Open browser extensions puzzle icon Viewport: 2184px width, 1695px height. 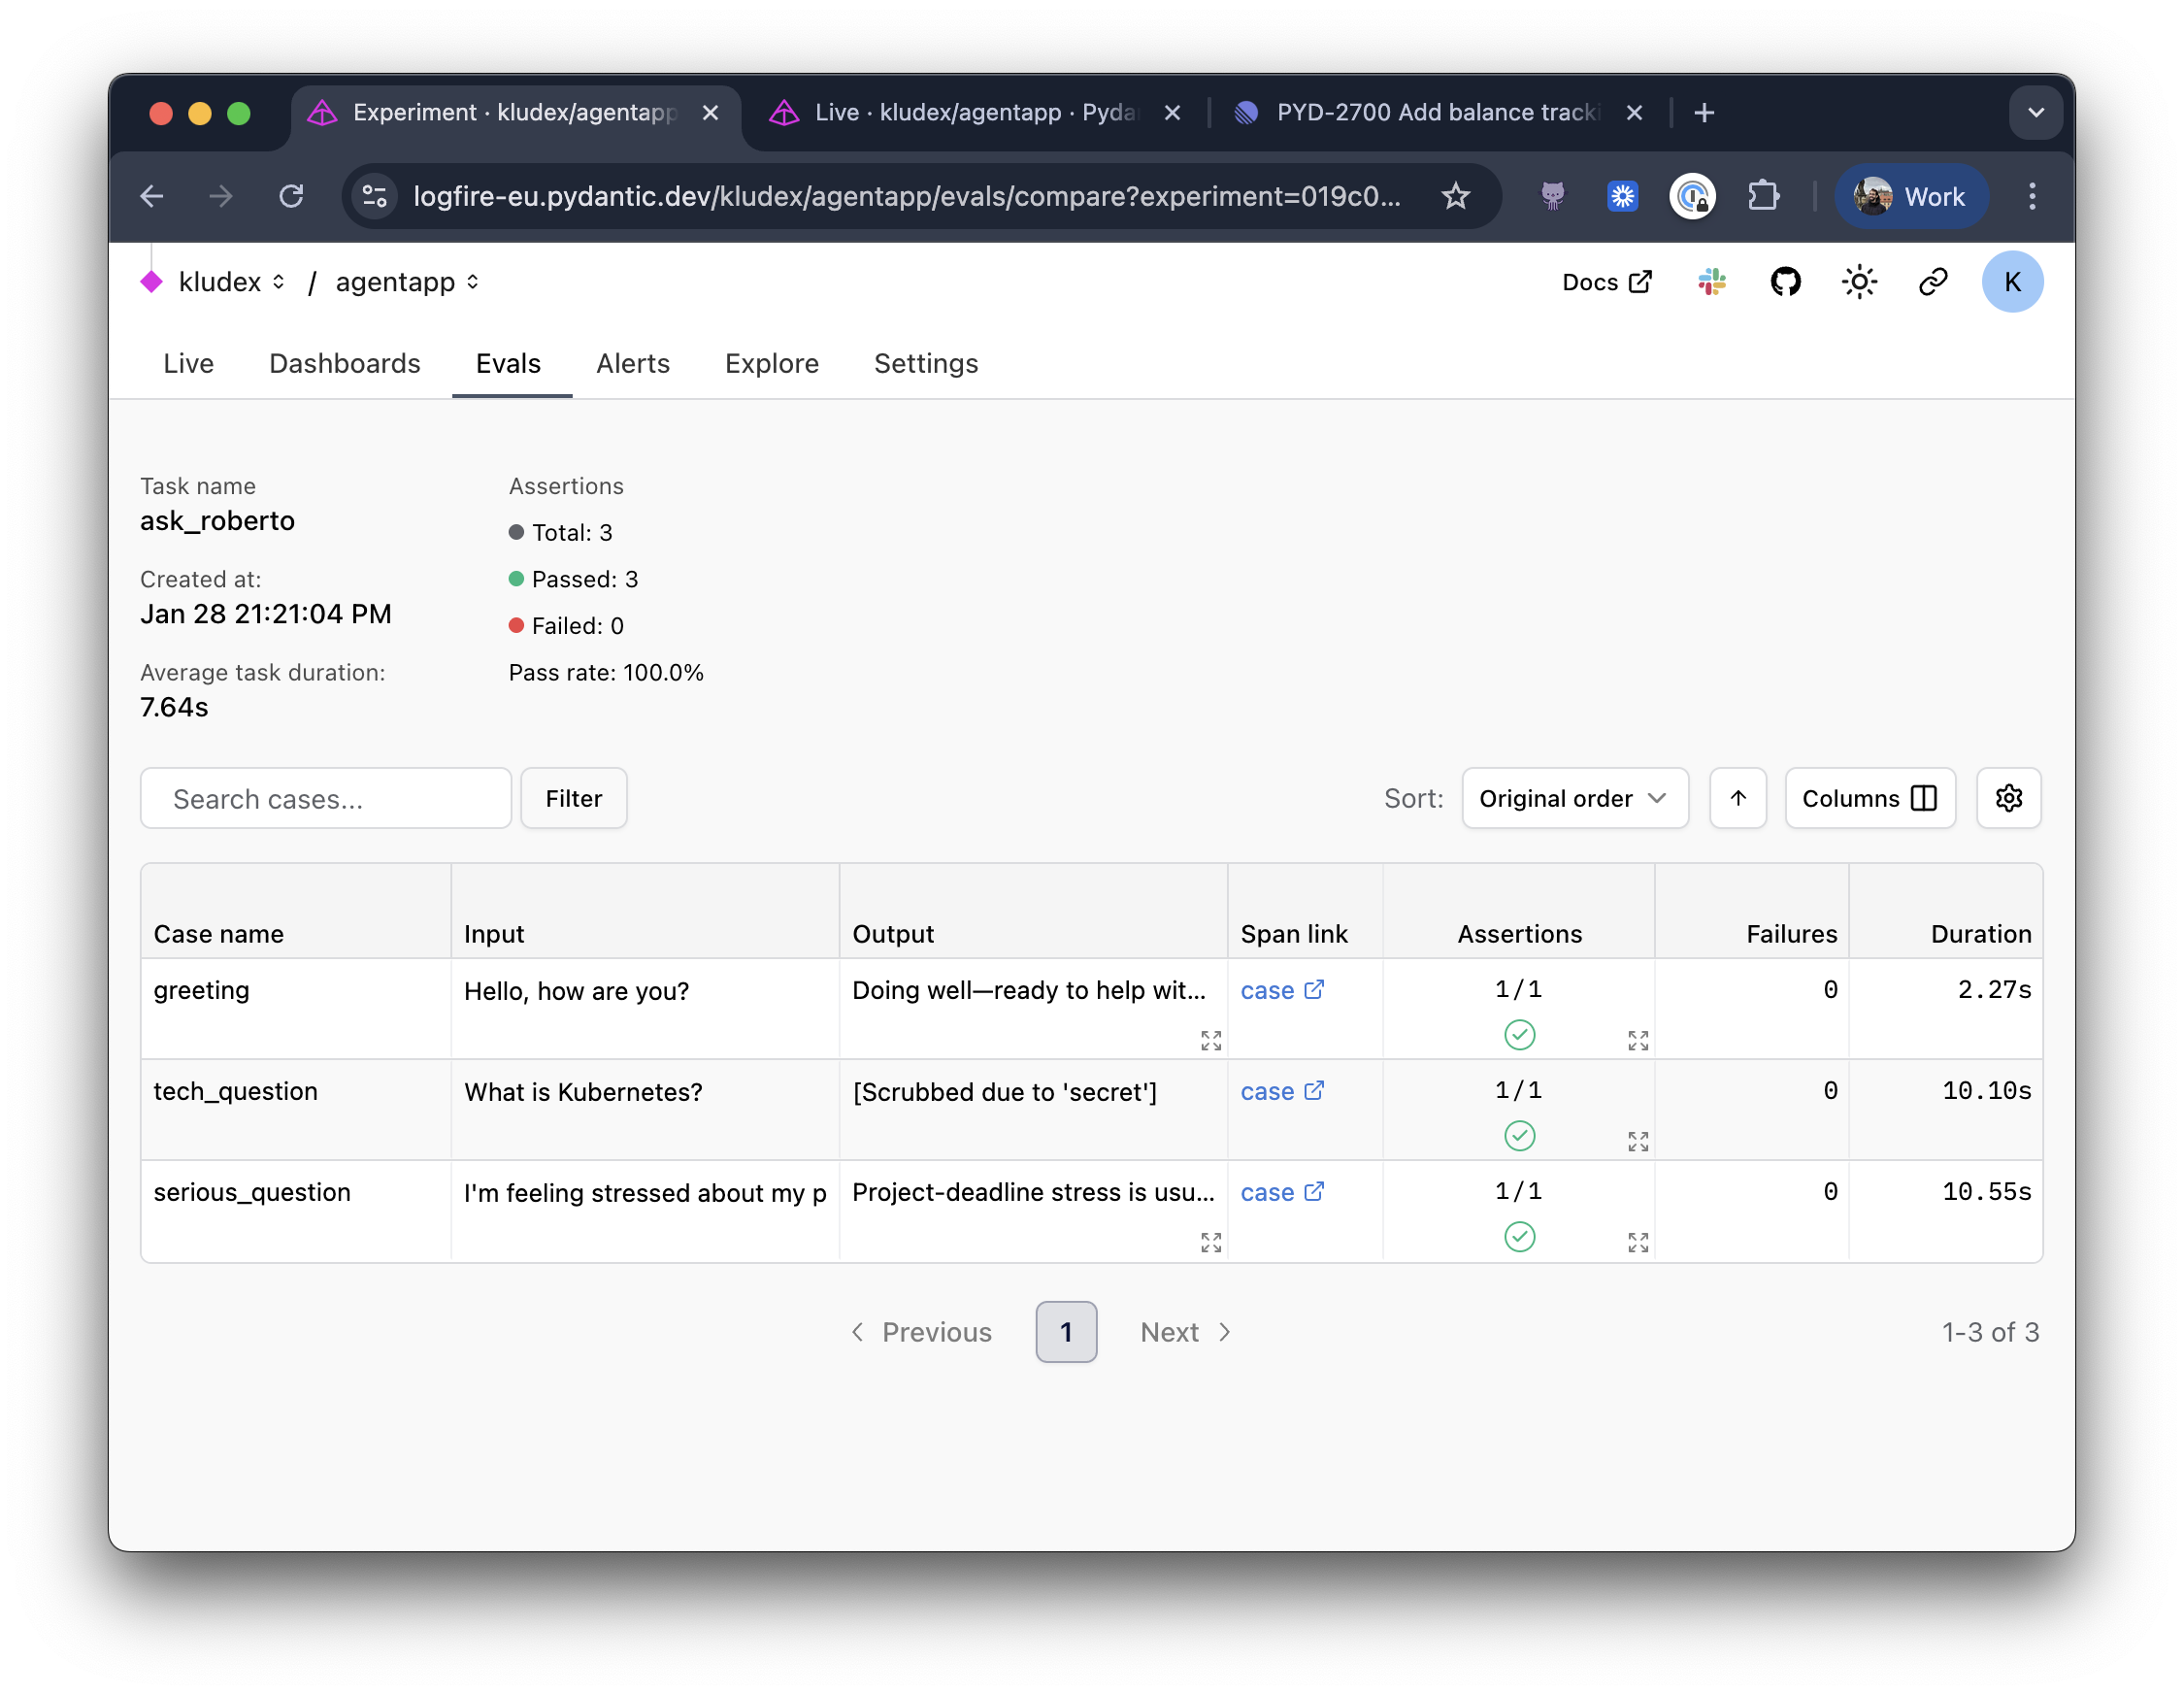tap(1763, 196)
